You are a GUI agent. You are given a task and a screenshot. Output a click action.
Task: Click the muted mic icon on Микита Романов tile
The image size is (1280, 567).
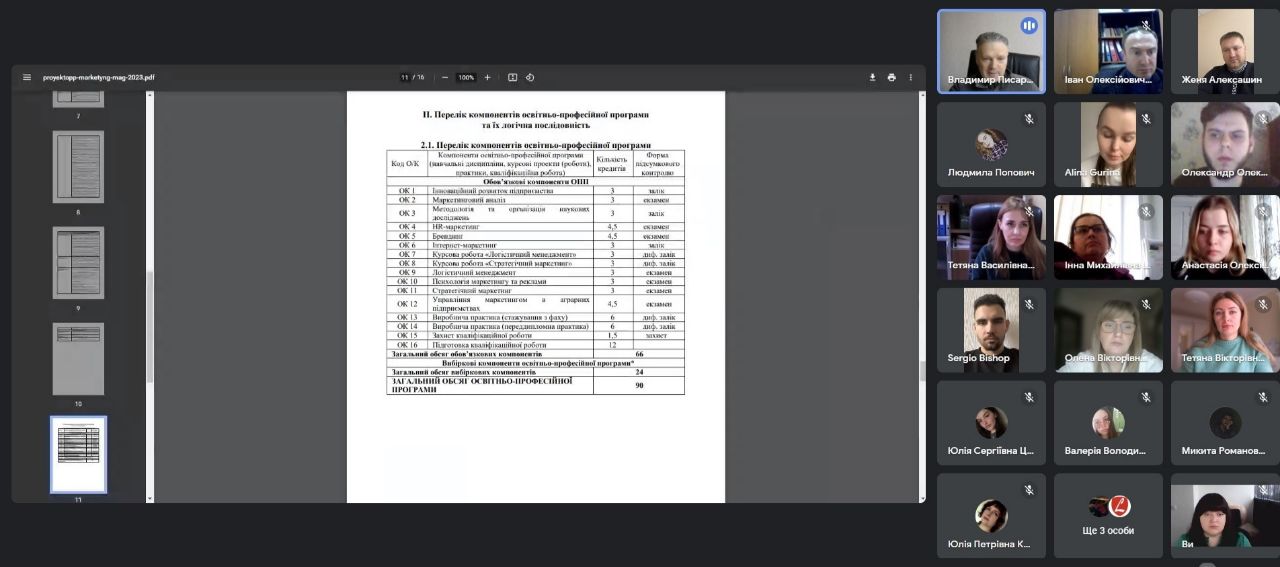tap(1263, 398)
